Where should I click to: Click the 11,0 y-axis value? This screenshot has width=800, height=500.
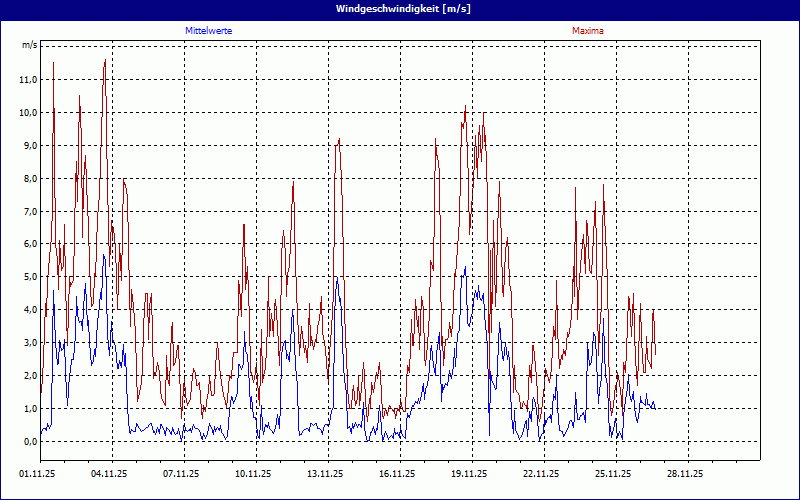pyautogui.click(x=28, y=79)
